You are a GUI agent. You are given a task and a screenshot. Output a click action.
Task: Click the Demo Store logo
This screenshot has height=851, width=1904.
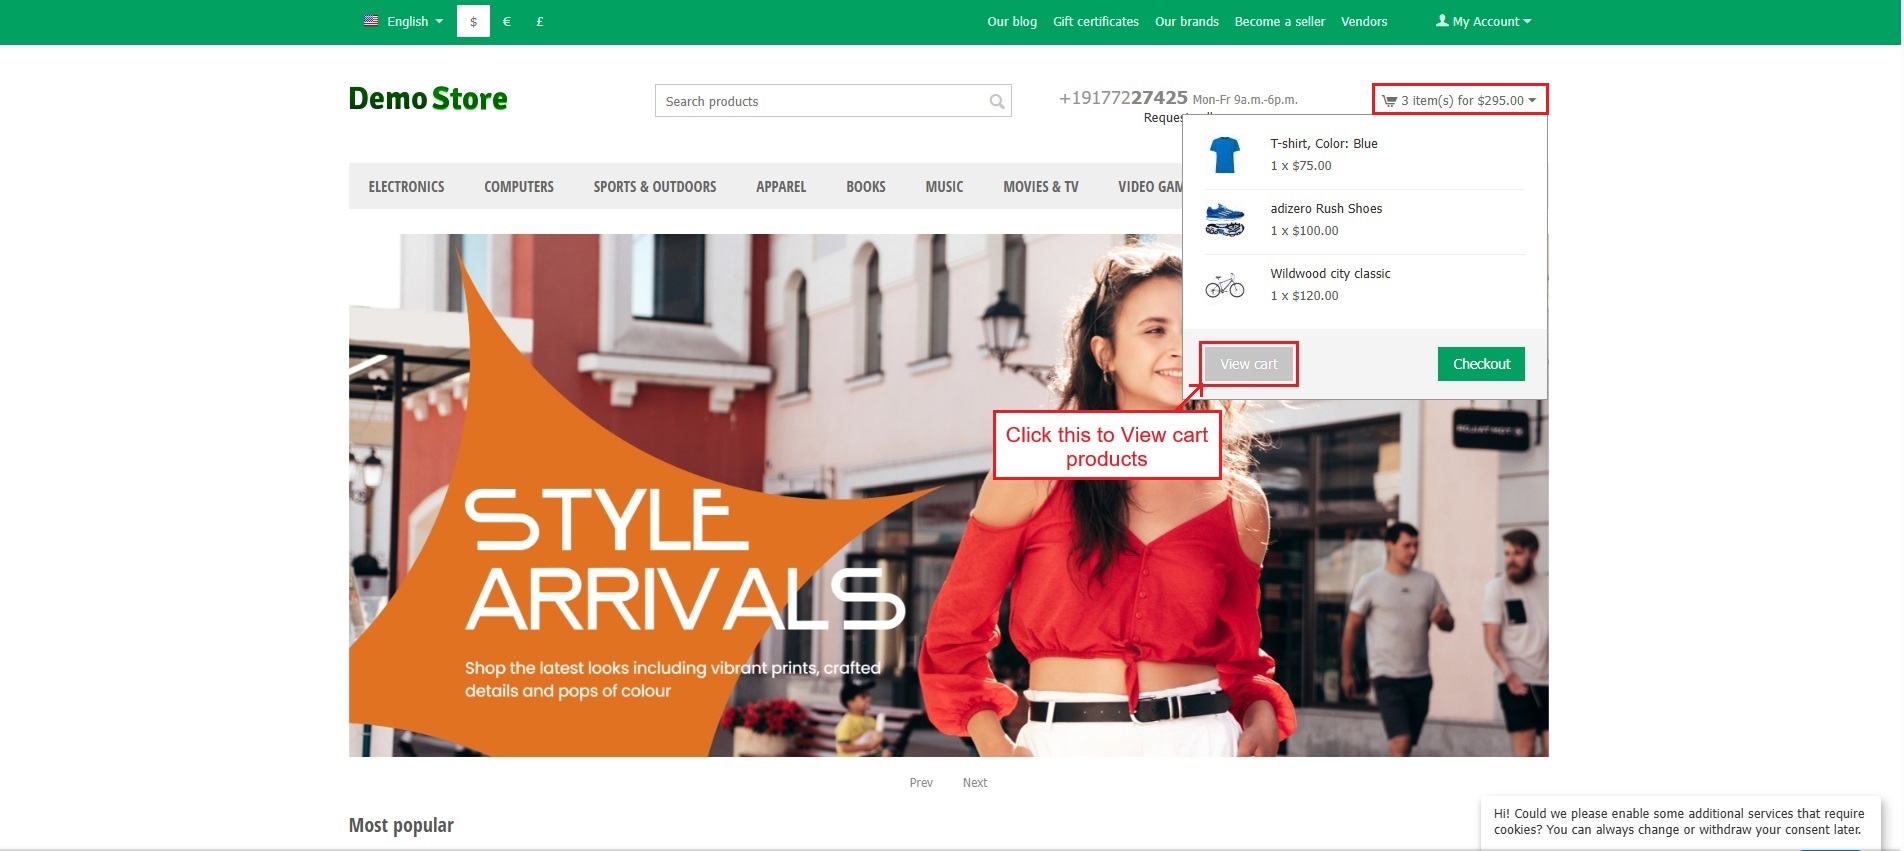tap(428, 99)
